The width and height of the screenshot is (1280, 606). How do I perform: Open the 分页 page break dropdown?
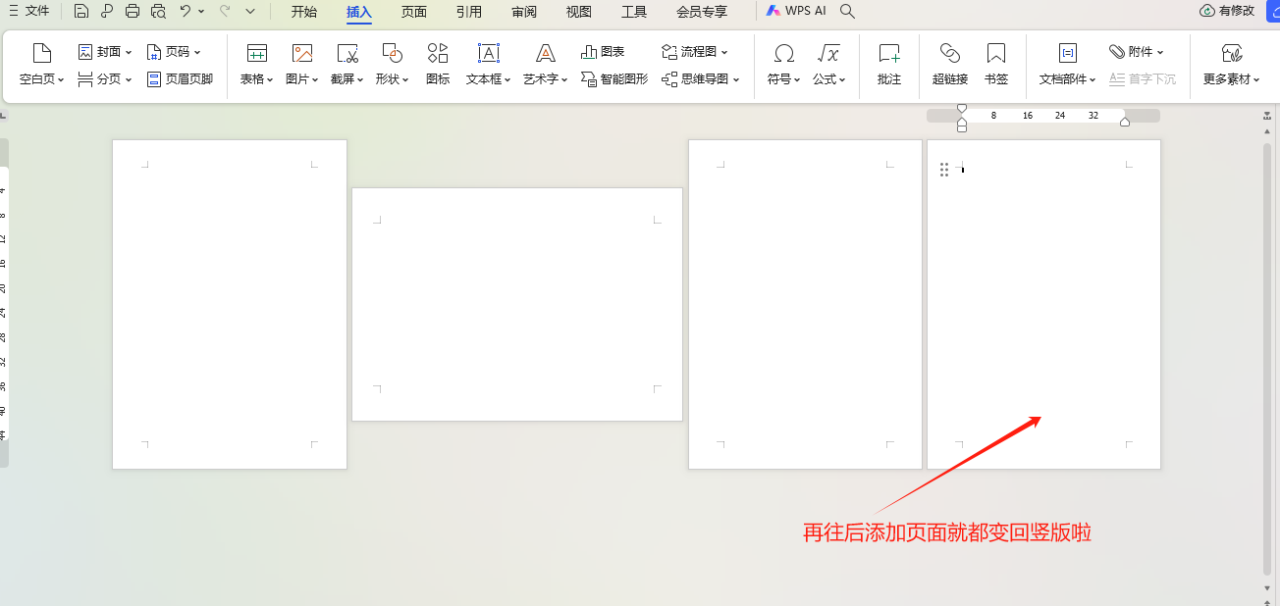[105, 79]
